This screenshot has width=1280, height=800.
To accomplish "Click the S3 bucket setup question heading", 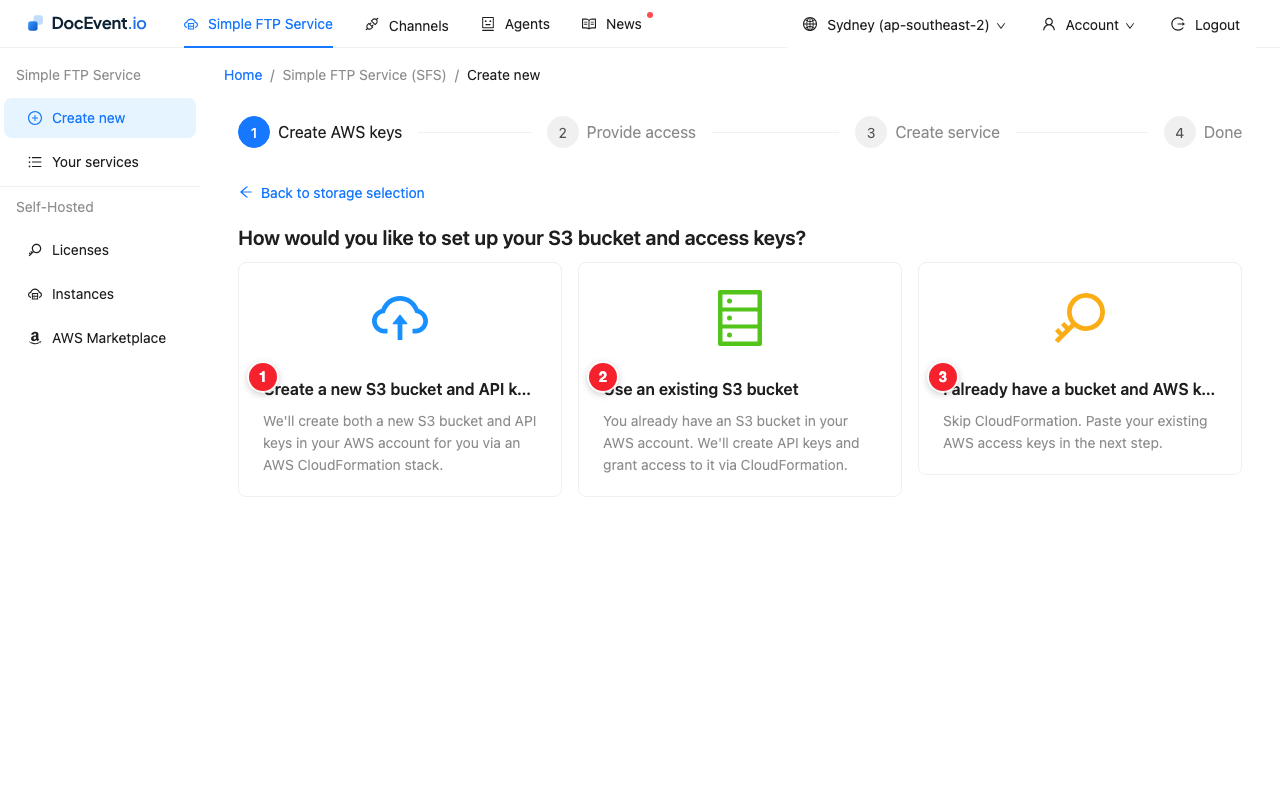I will click(x=522, y=238).
